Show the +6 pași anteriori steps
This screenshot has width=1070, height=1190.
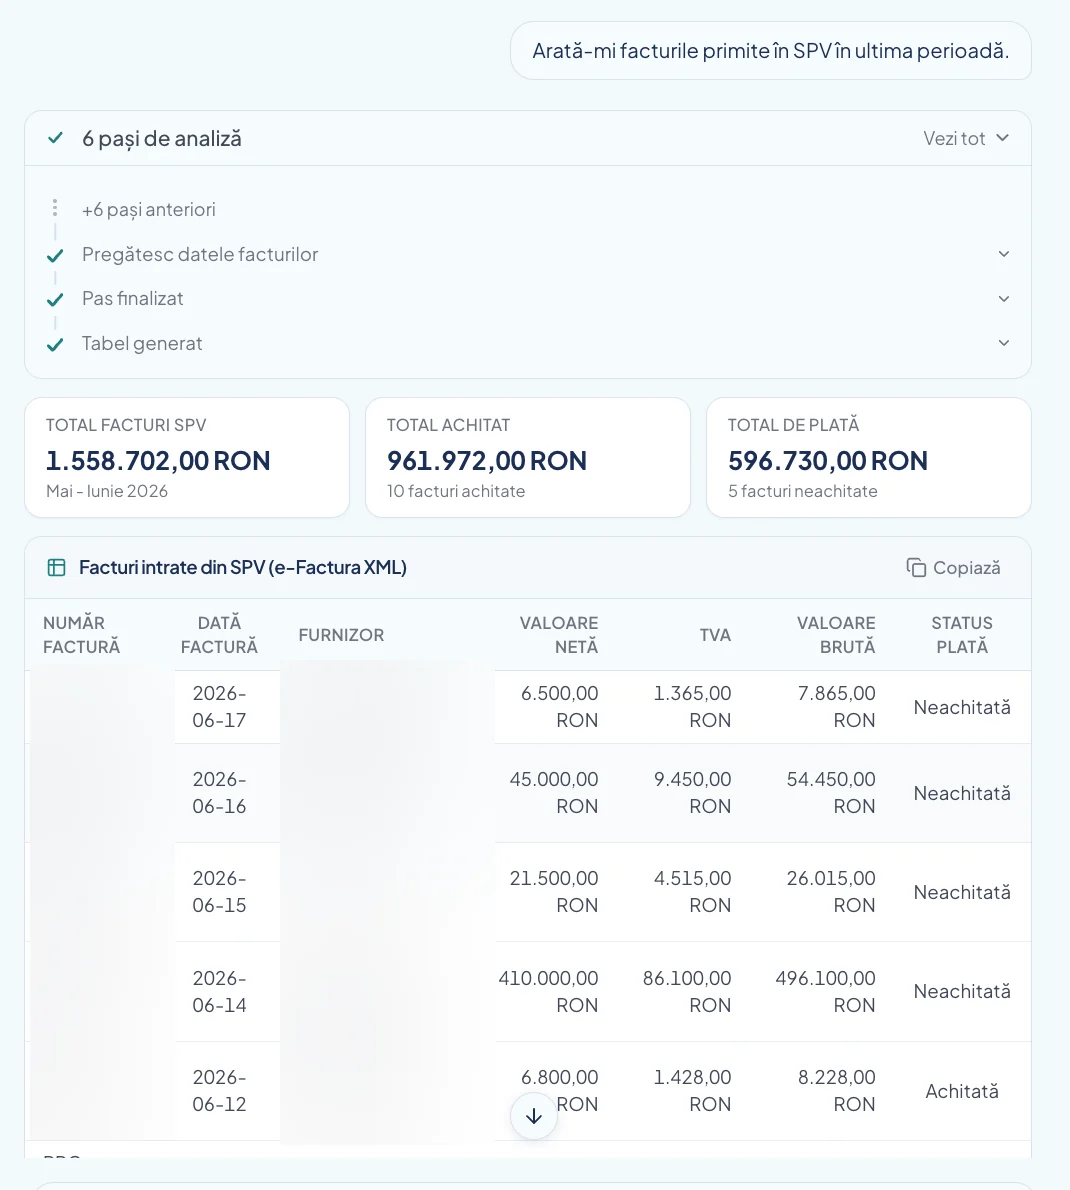[149, 209]
